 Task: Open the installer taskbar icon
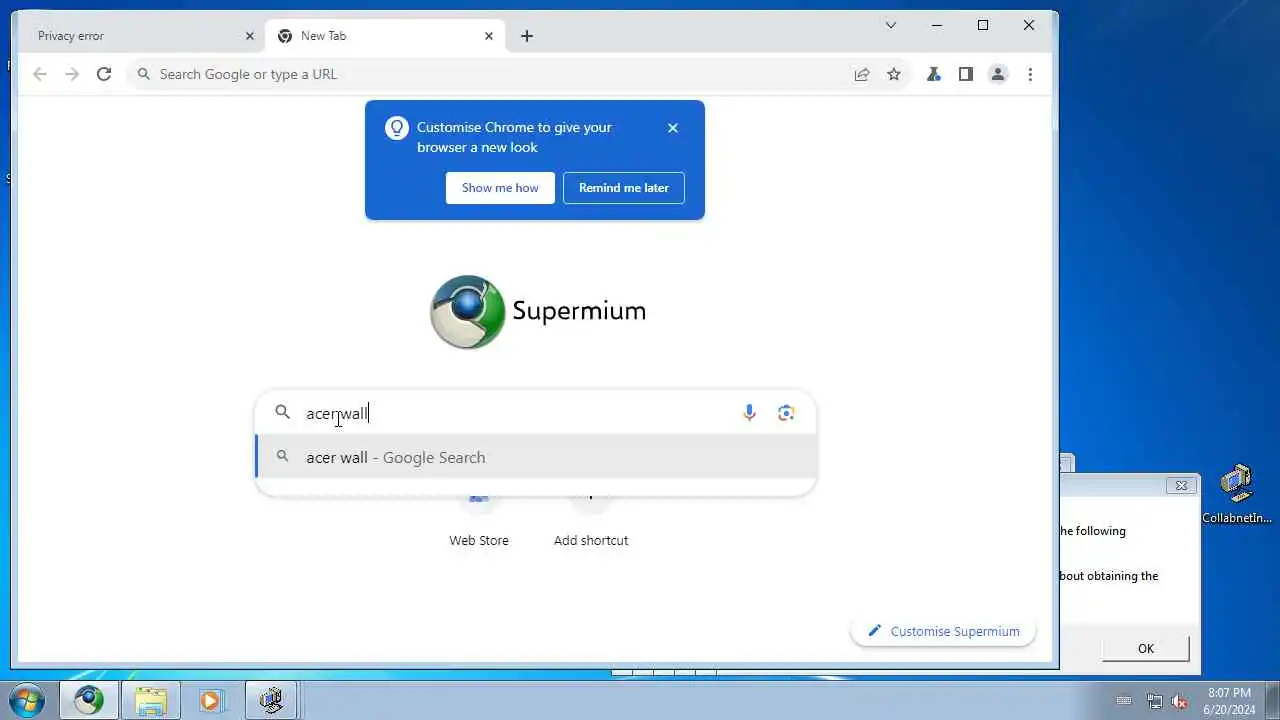[x=271, y=700]
